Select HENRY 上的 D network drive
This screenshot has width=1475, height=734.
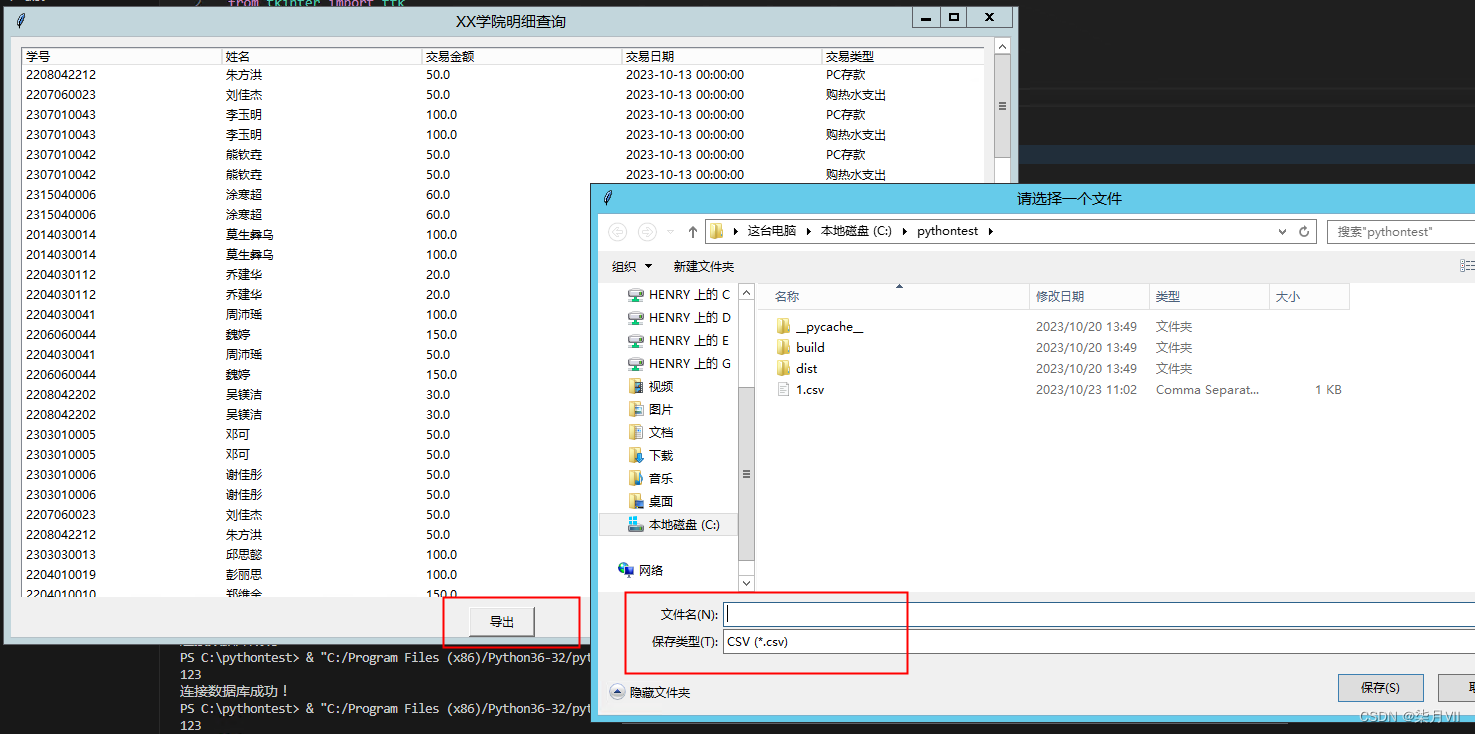[679, 318]
